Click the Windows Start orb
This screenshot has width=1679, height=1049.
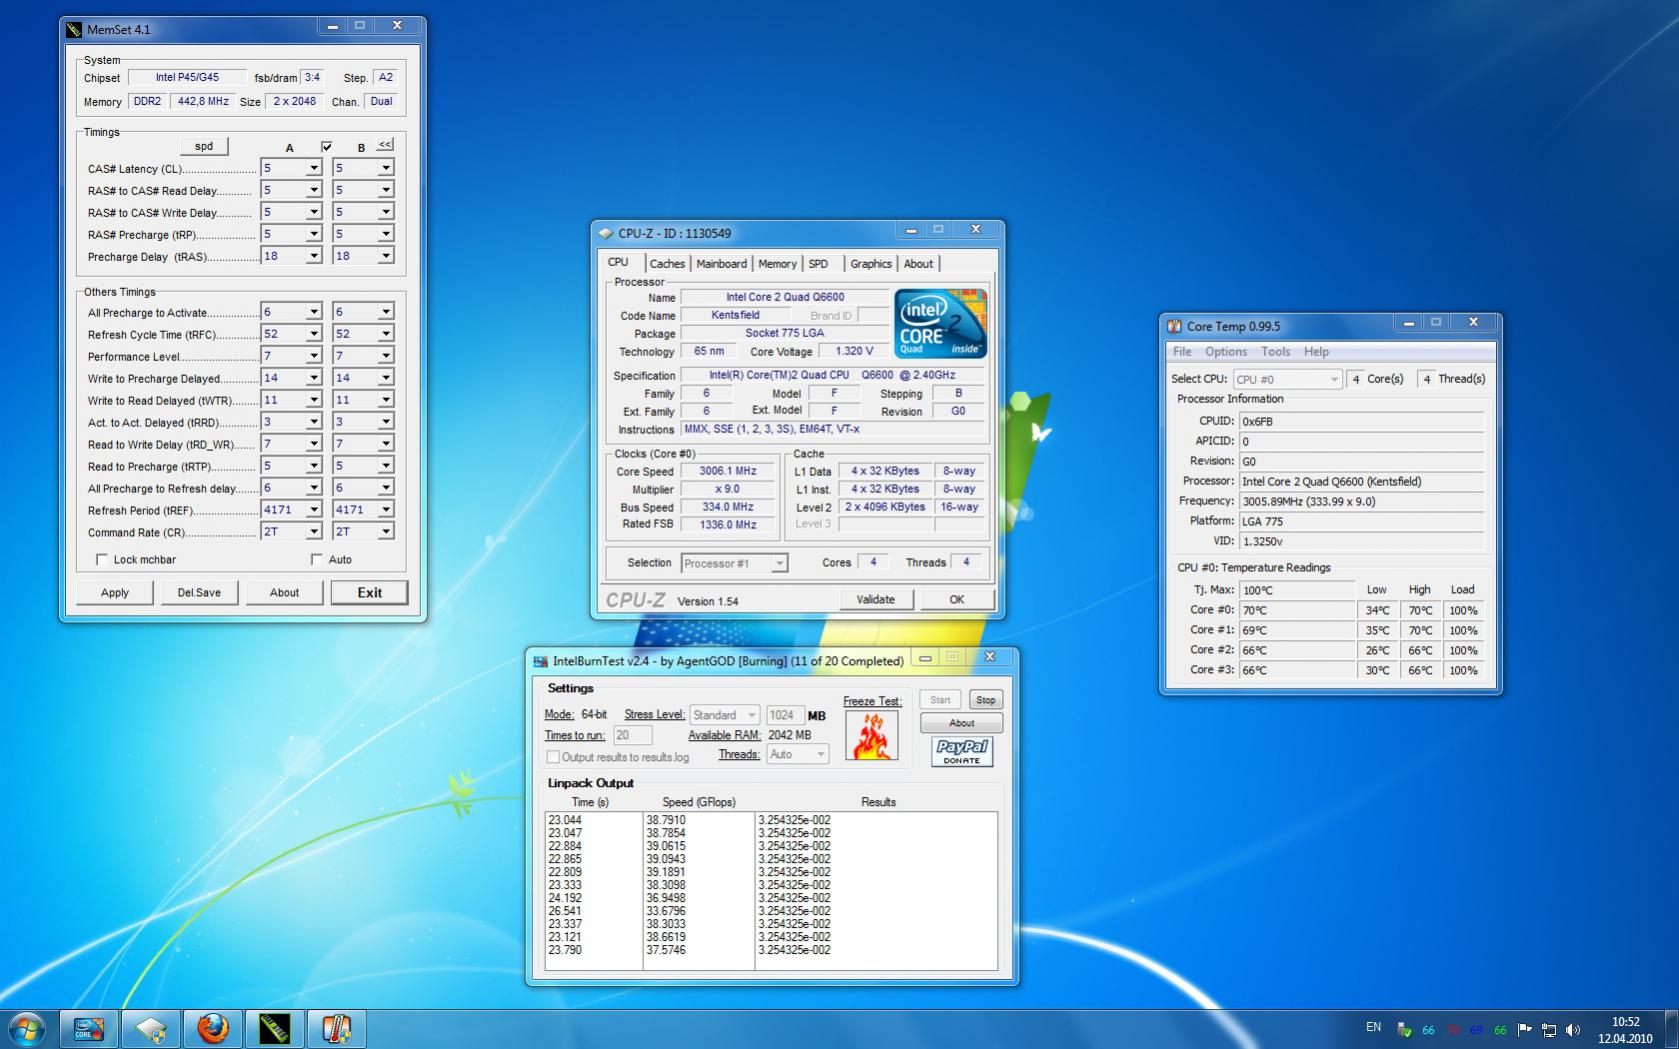(x=27, y=1028)
